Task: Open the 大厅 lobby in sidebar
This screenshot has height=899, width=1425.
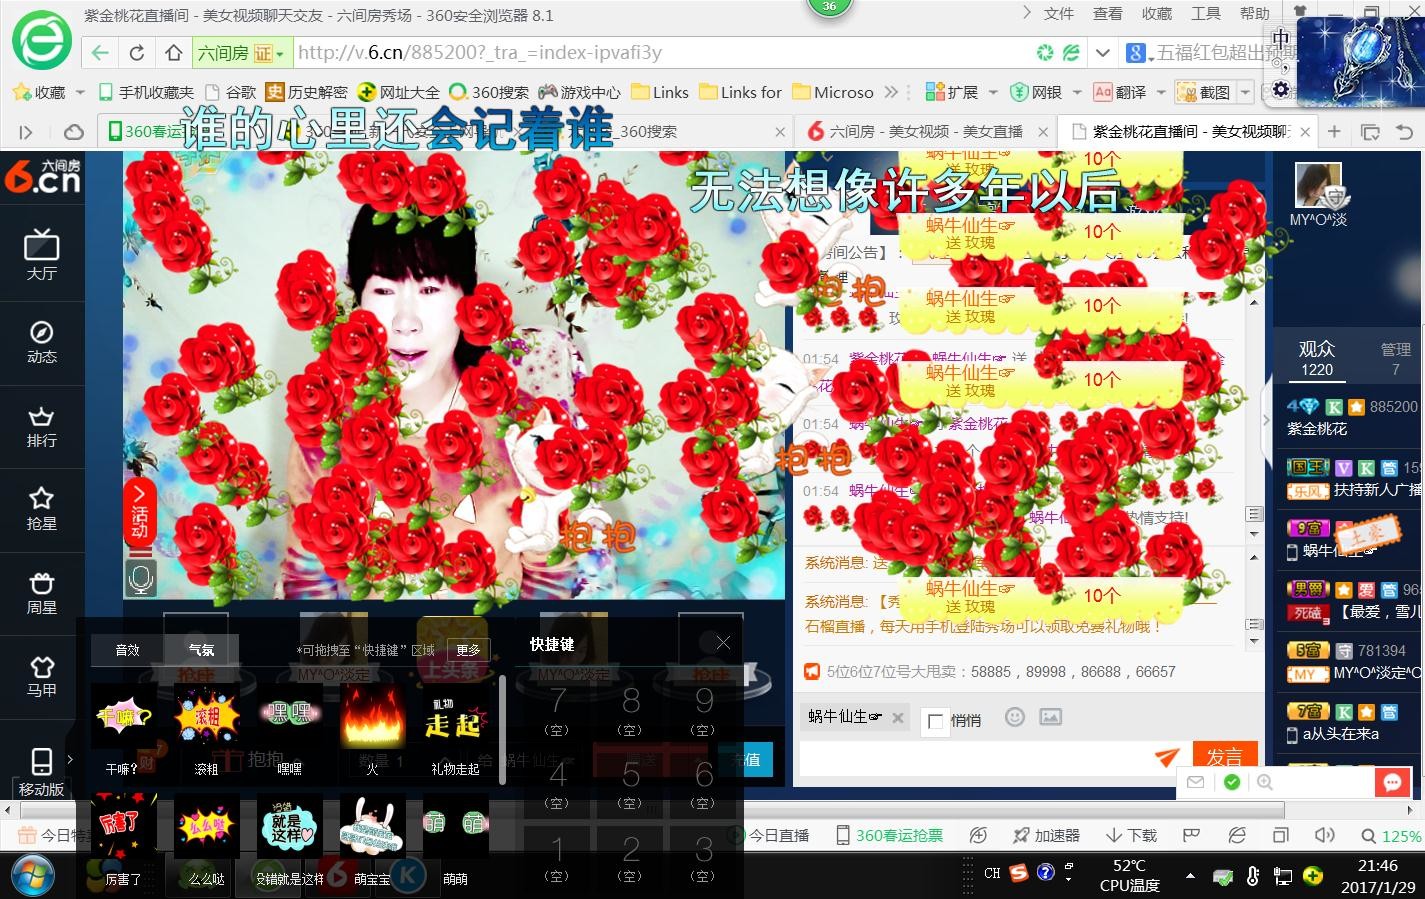Action: 41,255
